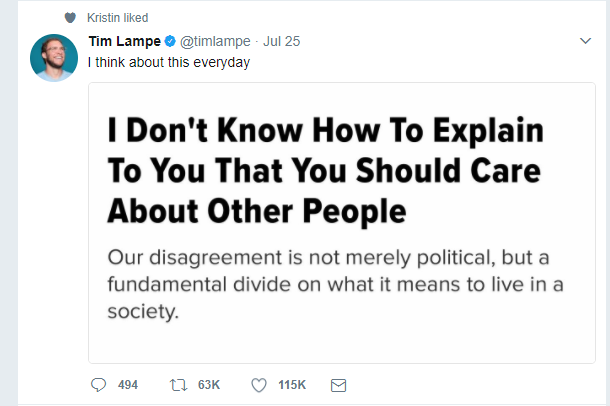Viewport: 610px width, 406px height.
Task: Click the blue verified badge
Action: tap(169, 41)
